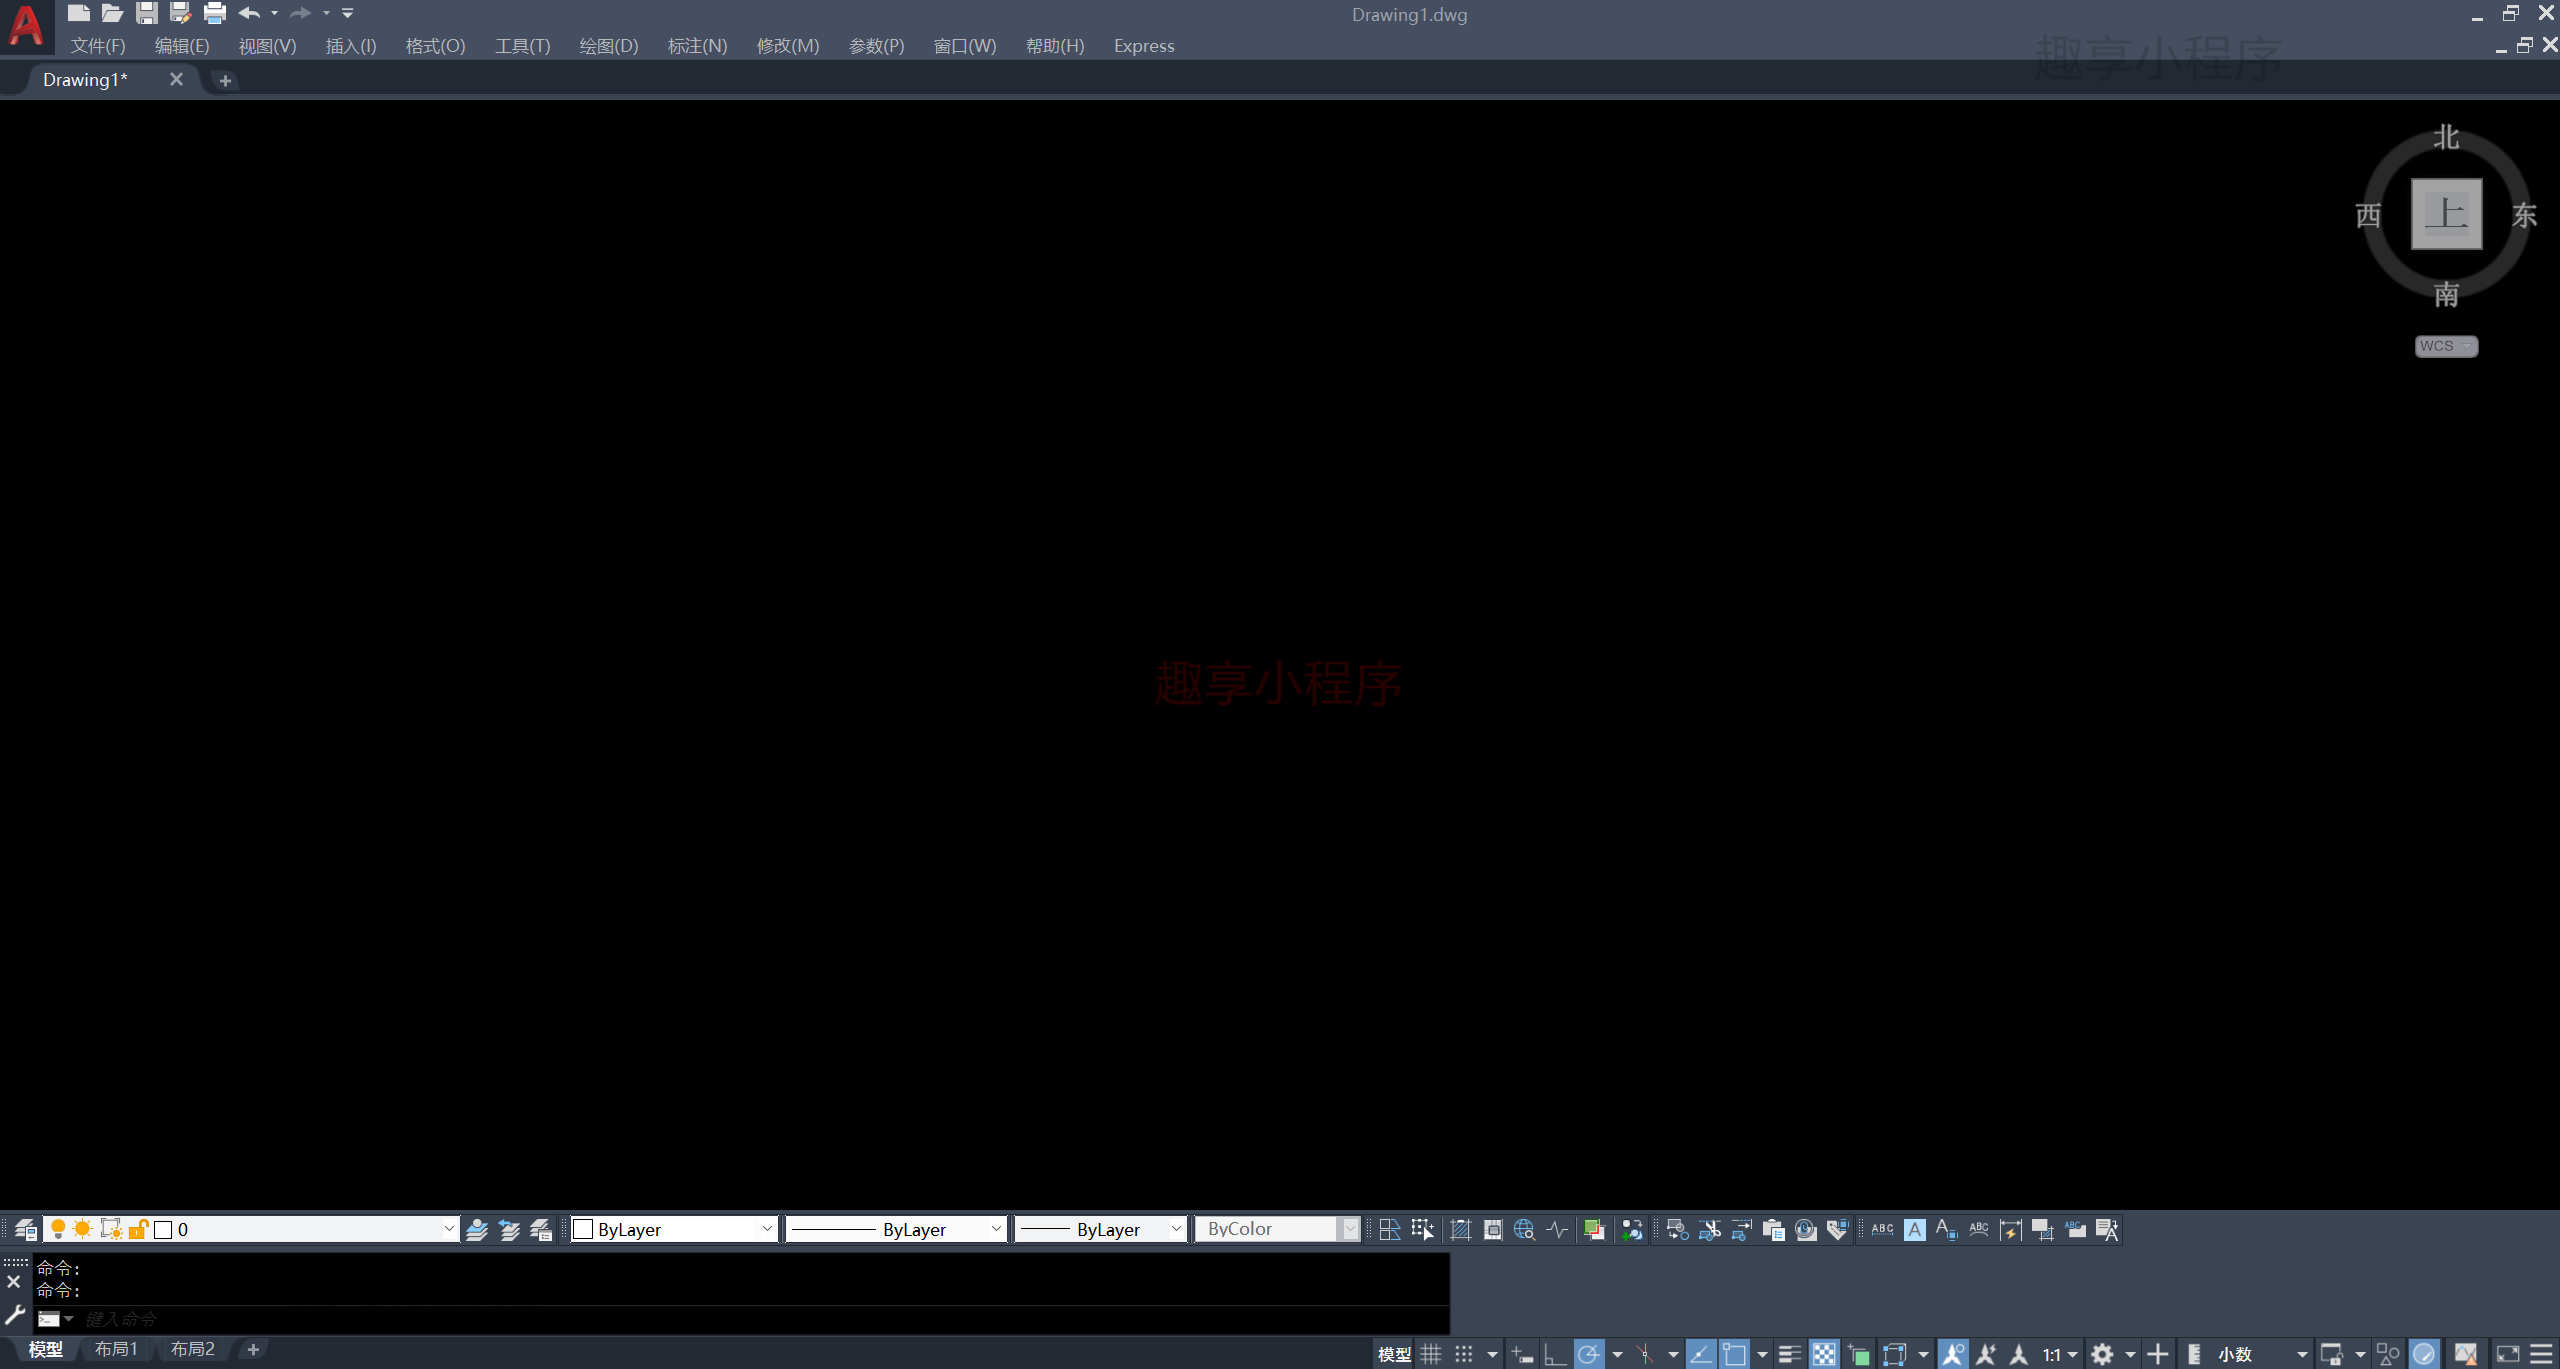Switch to the 布局2 layout tab

[x=192, y=1349]
